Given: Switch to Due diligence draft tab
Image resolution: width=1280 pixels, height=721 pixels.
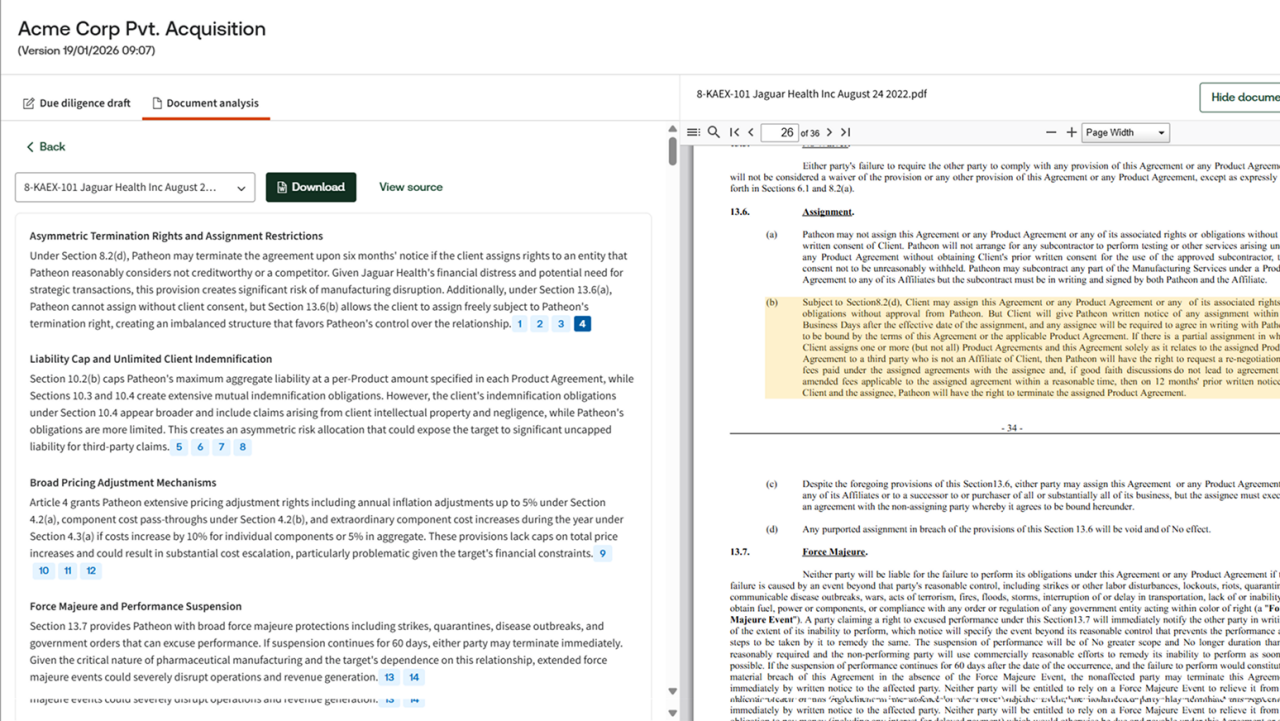Looking at the screenshot, I should [x=76, y=103].
